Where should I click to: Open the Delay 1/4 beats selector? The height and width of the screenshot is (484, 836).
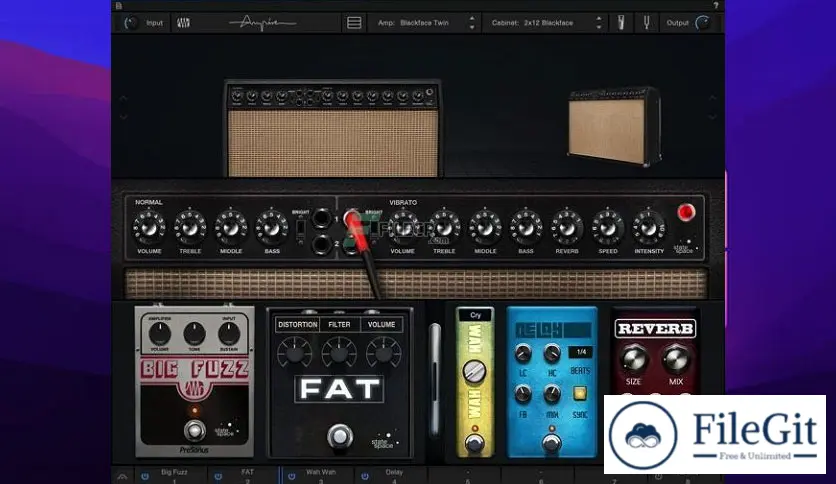click(581, 352)
